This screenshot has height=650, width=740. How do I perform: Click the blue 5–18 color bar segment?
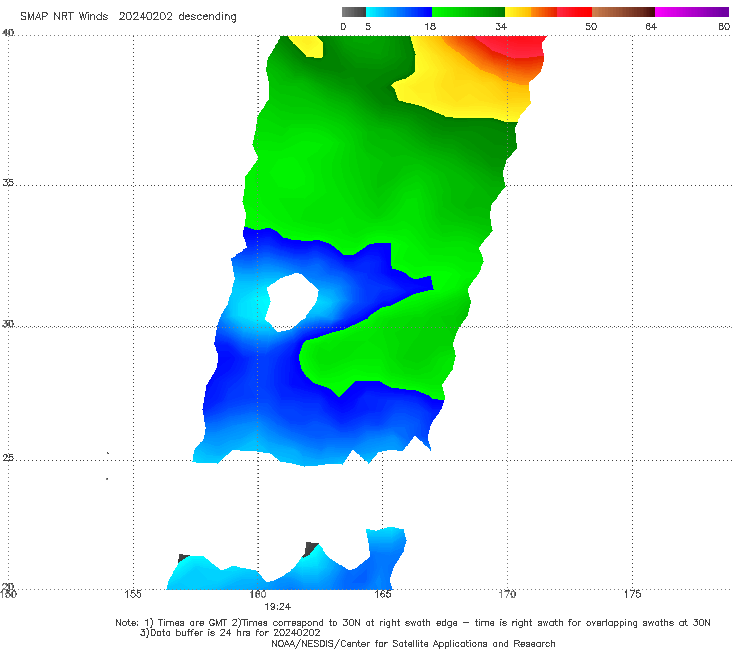399,12
